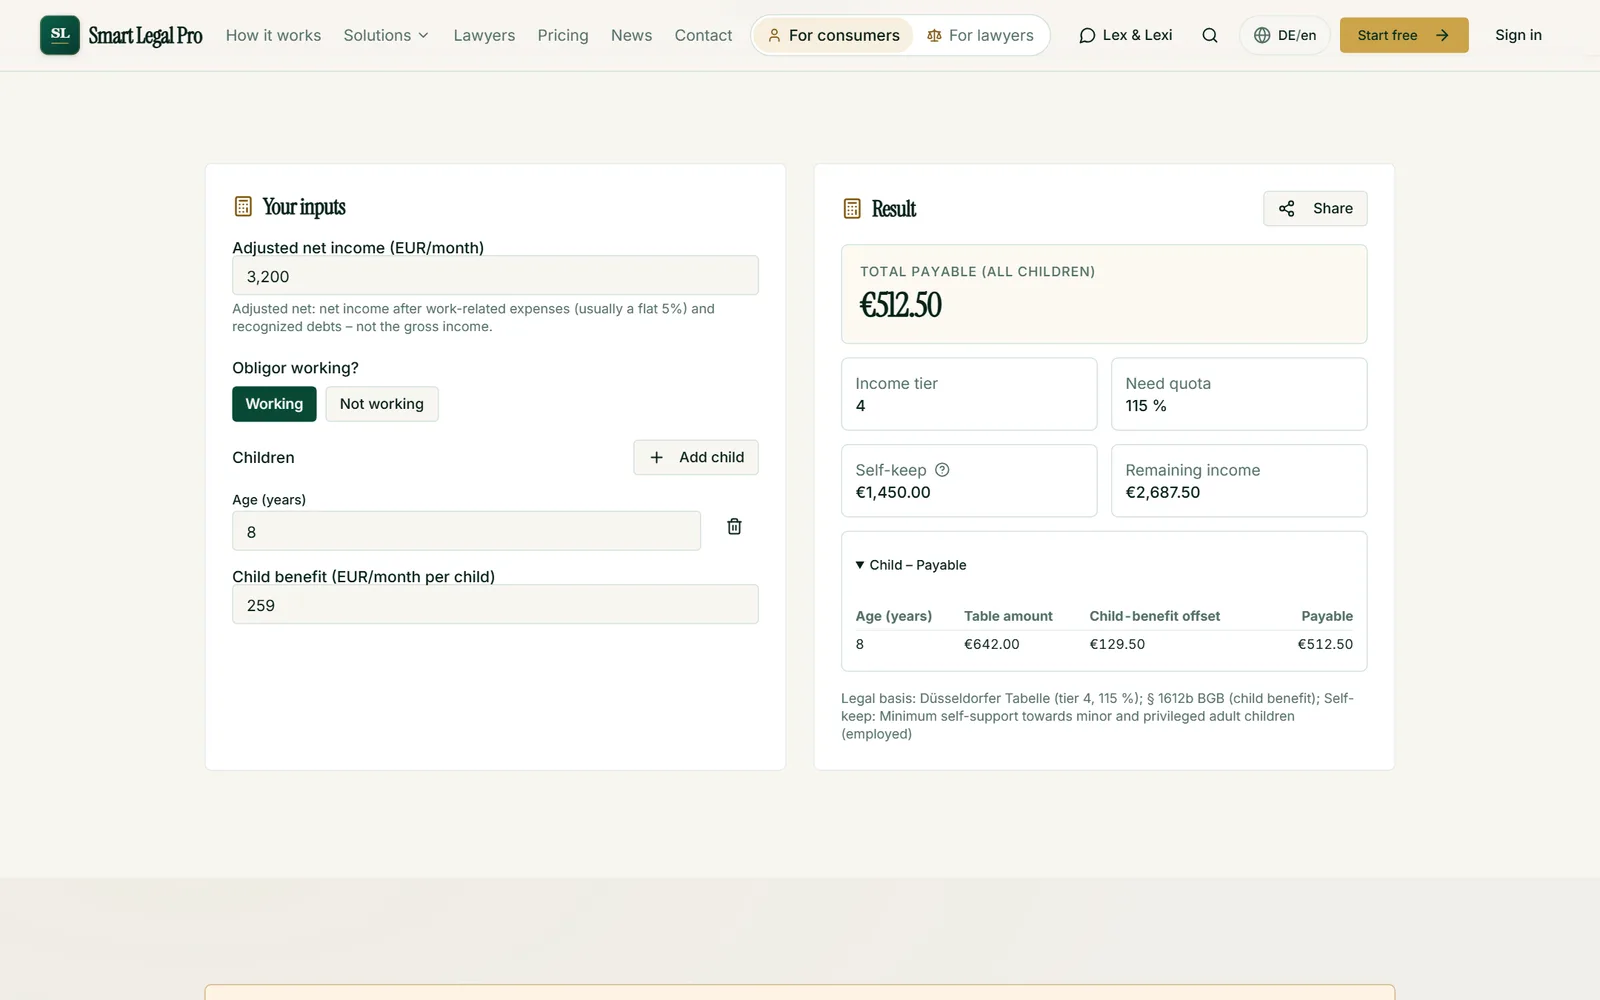This screenshot has height=1000, width=1600.
Task: Expand the Solutions dropdown menu
Action: (386, 35)
